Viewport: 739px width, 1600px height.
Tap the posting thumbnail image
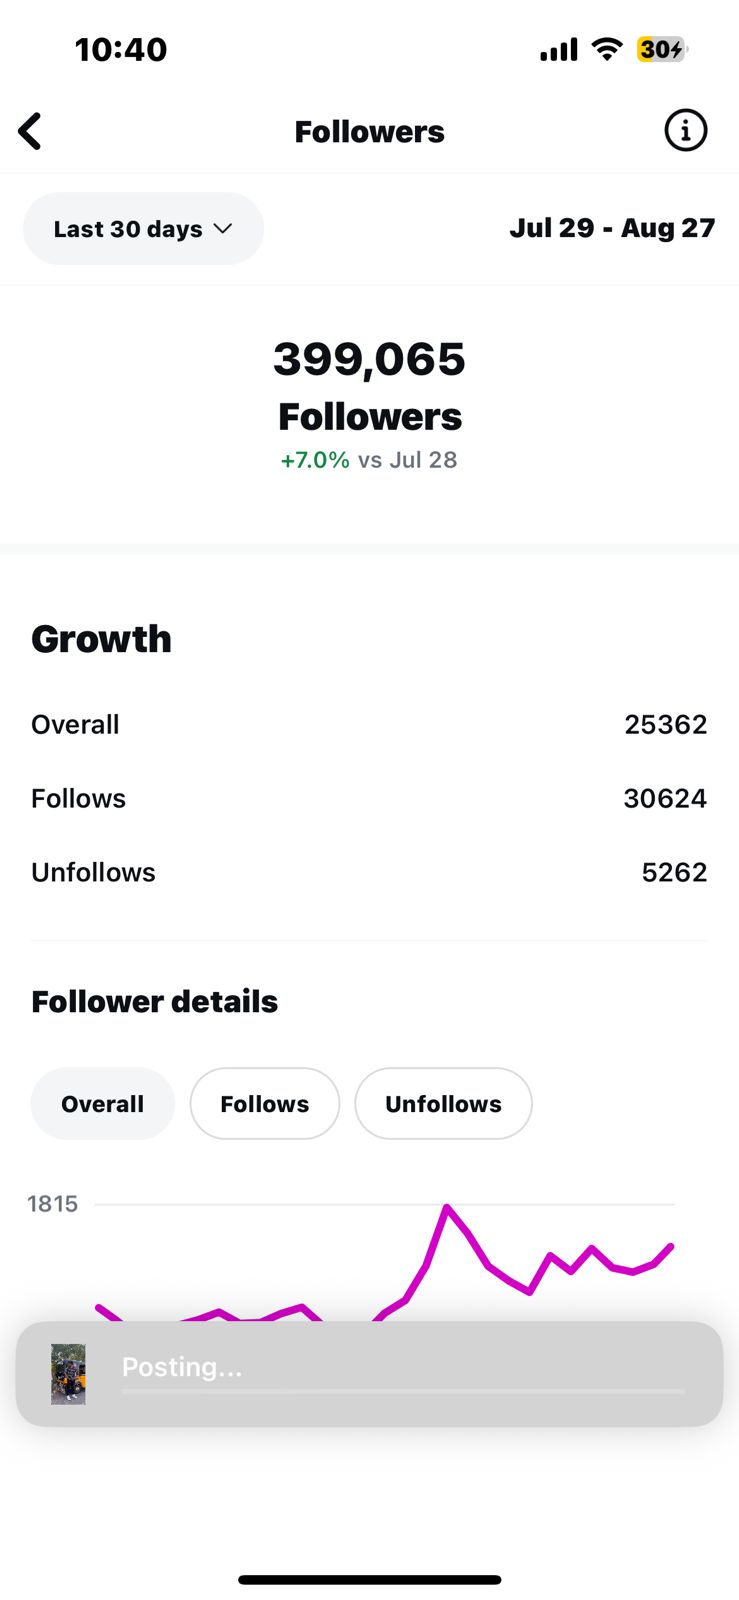pyautogui.click(x=68, y=1374)
